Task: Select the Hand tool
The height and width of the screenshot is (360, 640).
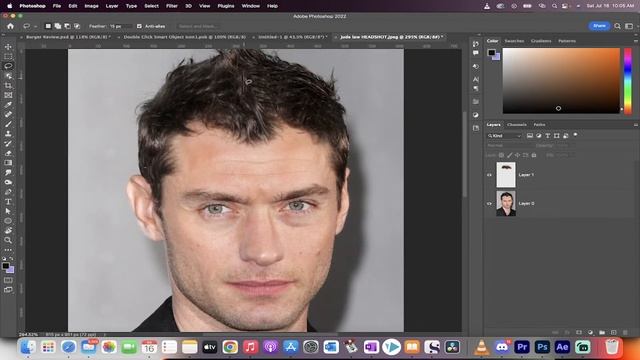Action: pyautogui.click(x=8, y=231)
